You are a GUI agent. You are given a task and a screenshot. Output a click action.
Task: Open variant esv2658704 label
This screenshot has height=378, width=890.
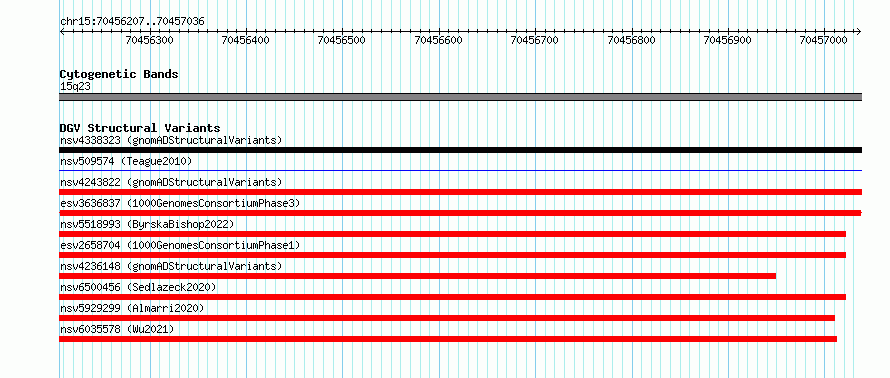(x=180, y=245)
